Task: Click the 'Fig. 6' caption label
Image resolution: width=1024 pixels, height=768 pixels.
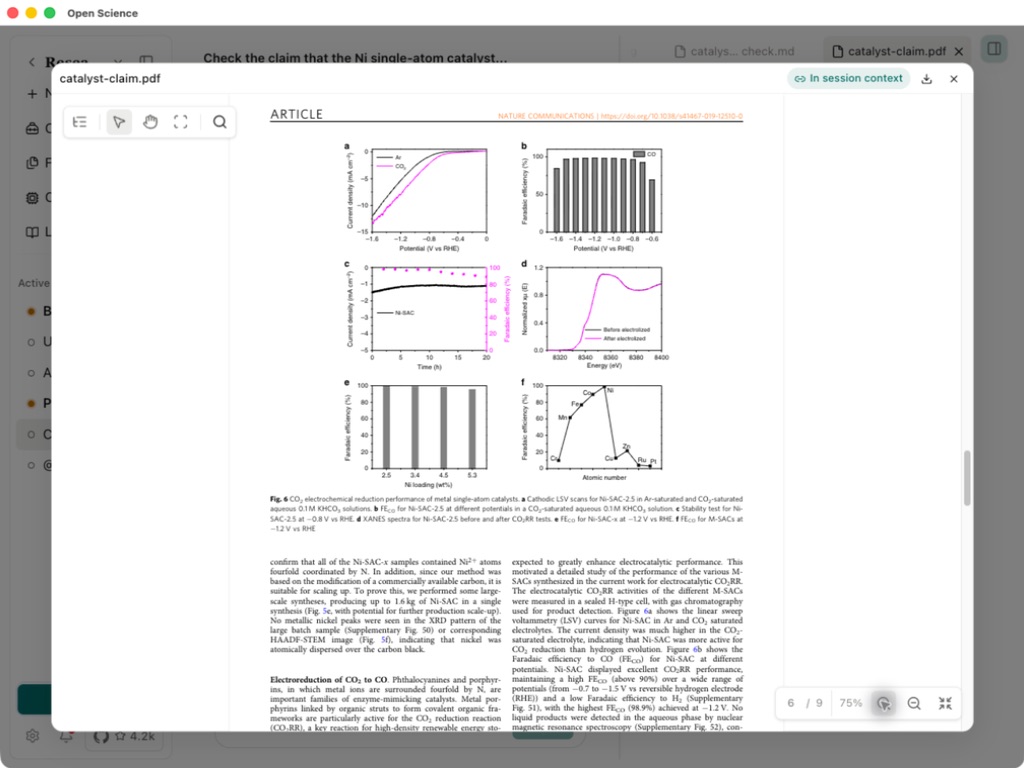Action: coord(279,499)
